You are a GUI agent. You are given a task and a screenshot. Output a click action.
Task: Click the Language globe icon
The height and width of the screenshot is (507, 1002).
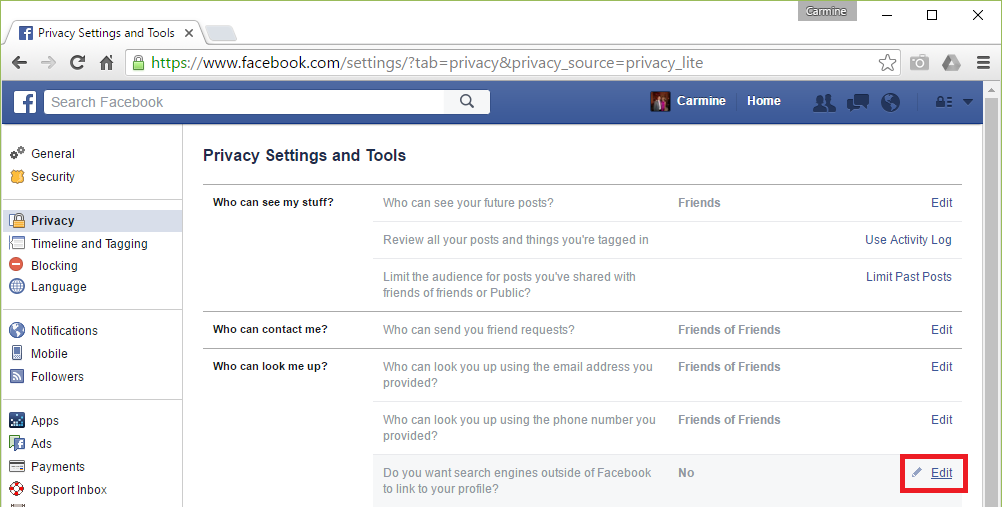click(17, 286)
